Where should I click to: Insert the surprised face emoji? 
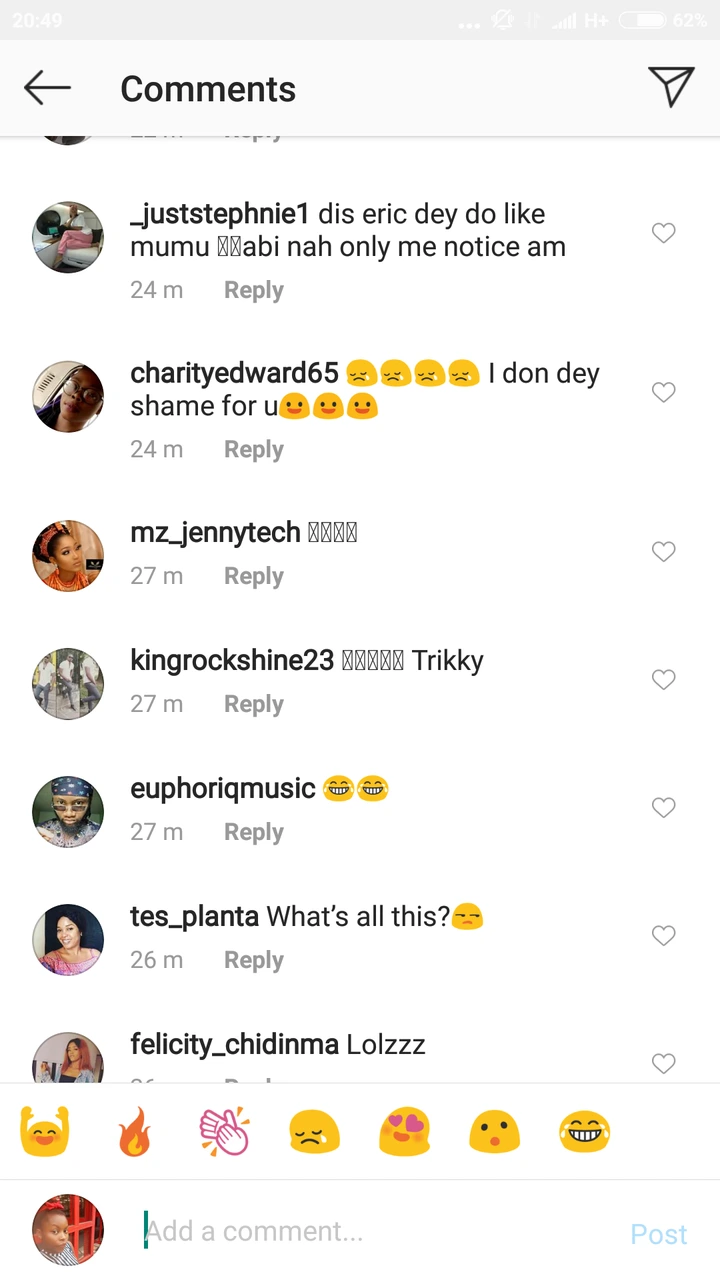point(494,1132)
